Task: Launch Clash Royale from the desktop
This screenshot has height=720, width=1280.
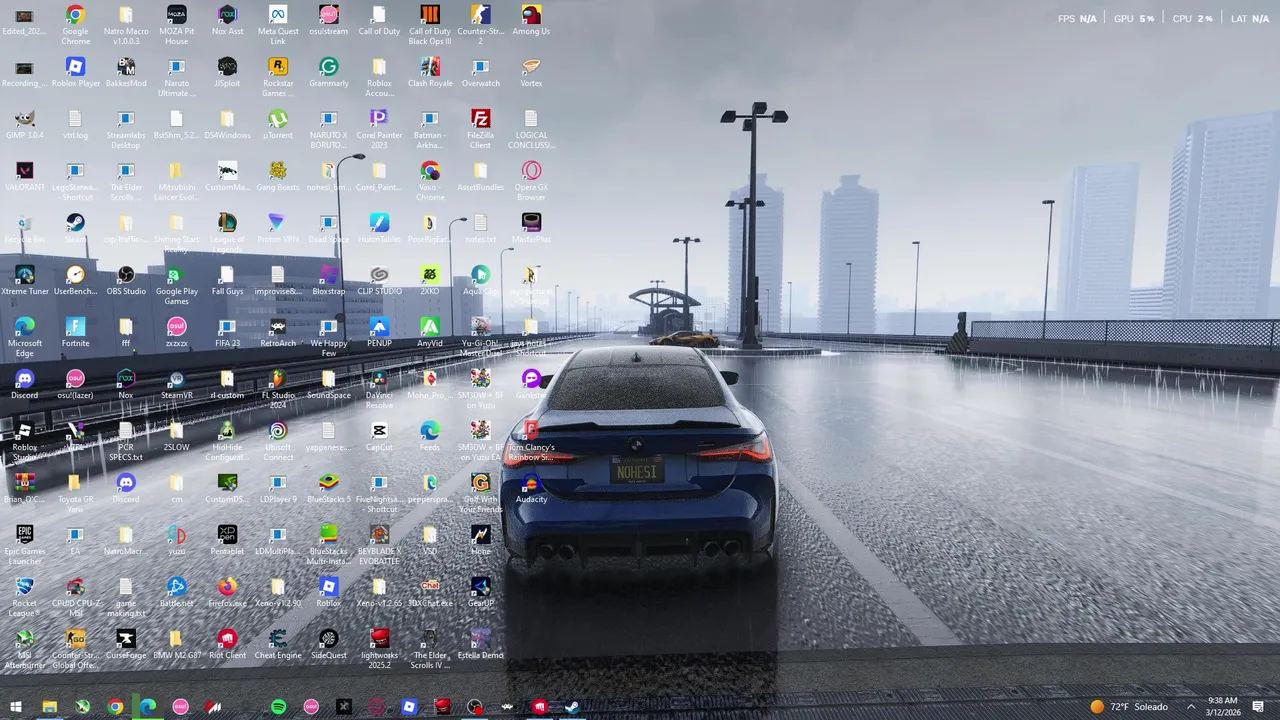Action: pyautogui.click(x=430, y=72)
